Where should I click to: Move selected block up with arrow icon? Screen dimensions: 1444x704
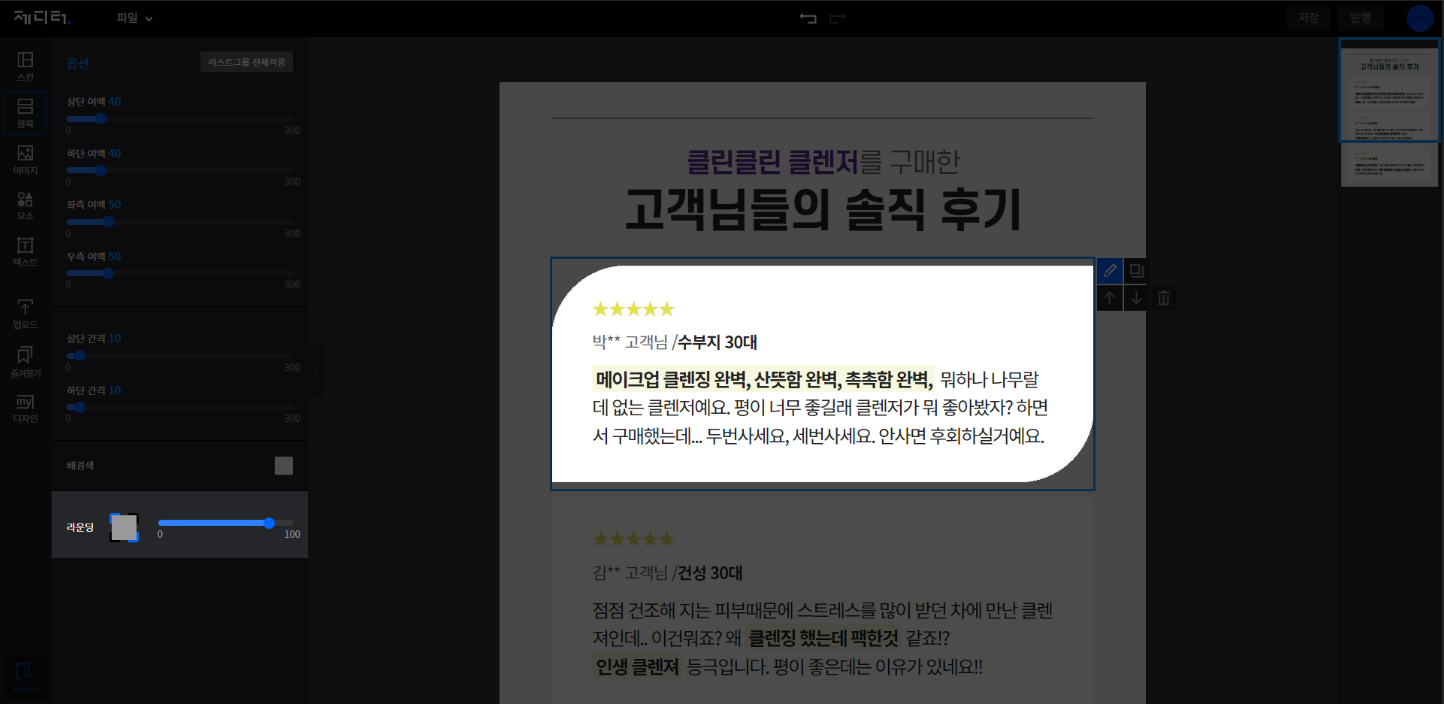coord(1109,298)
